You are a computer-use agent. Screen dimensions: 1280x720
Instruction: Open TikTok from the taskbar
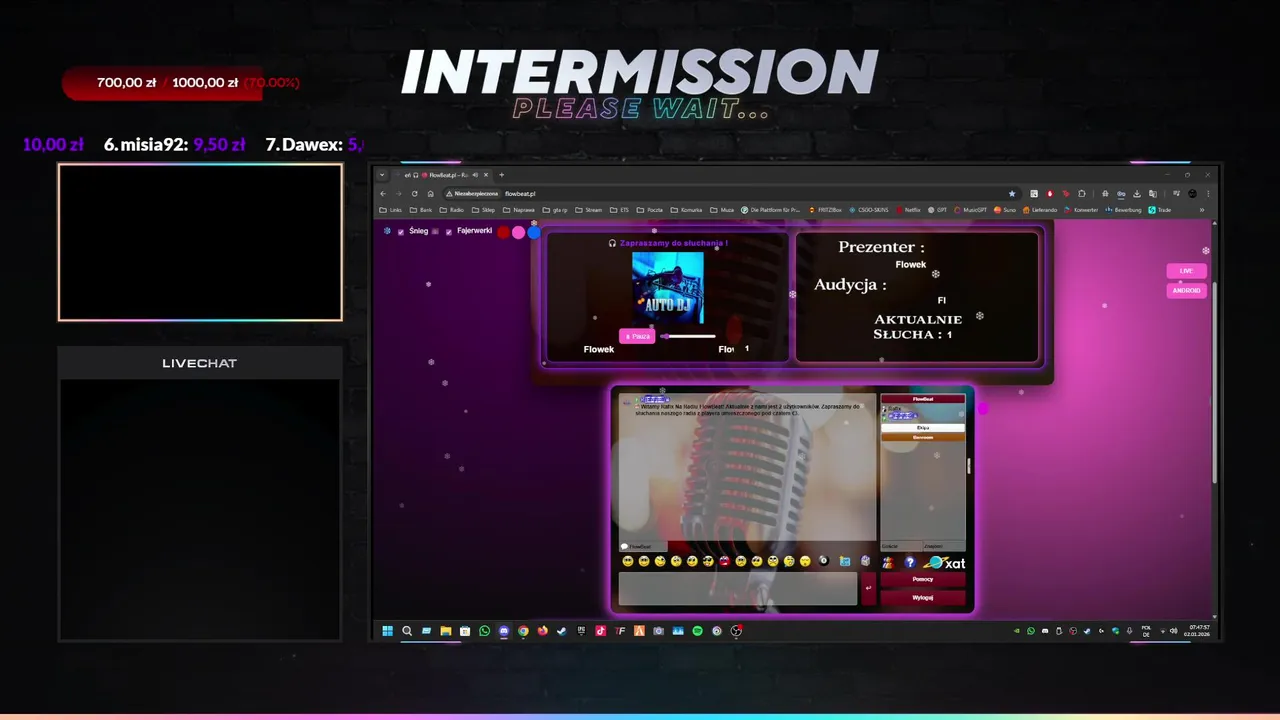pyautogui.click(x=601, y=631)
